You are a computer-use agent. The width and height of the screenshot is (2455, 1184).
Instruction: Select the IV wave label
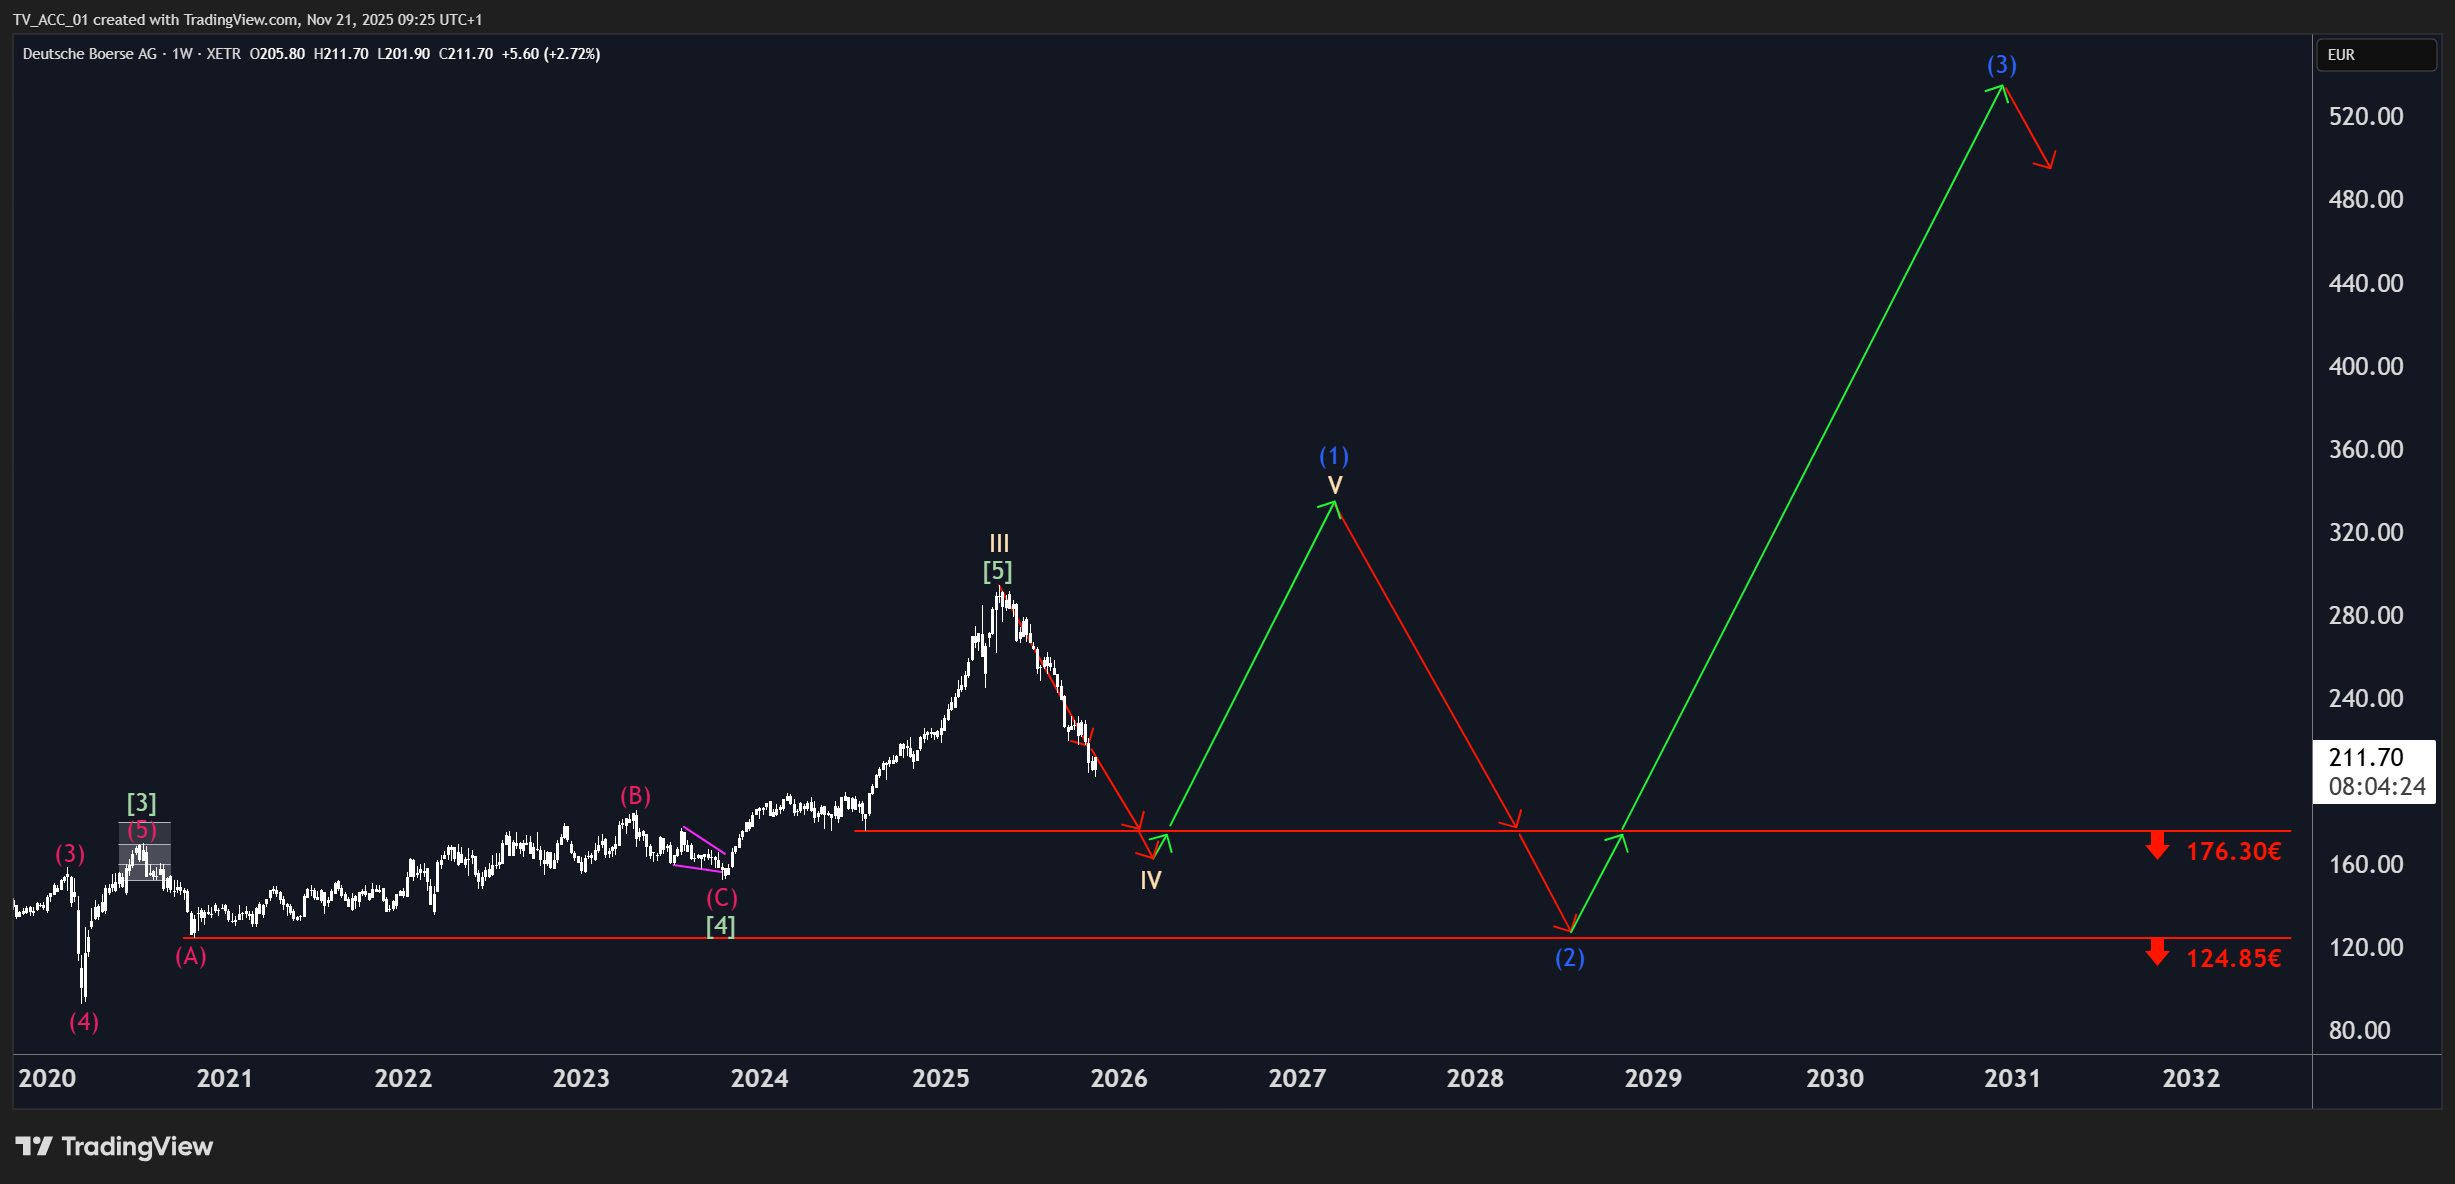1151,880
